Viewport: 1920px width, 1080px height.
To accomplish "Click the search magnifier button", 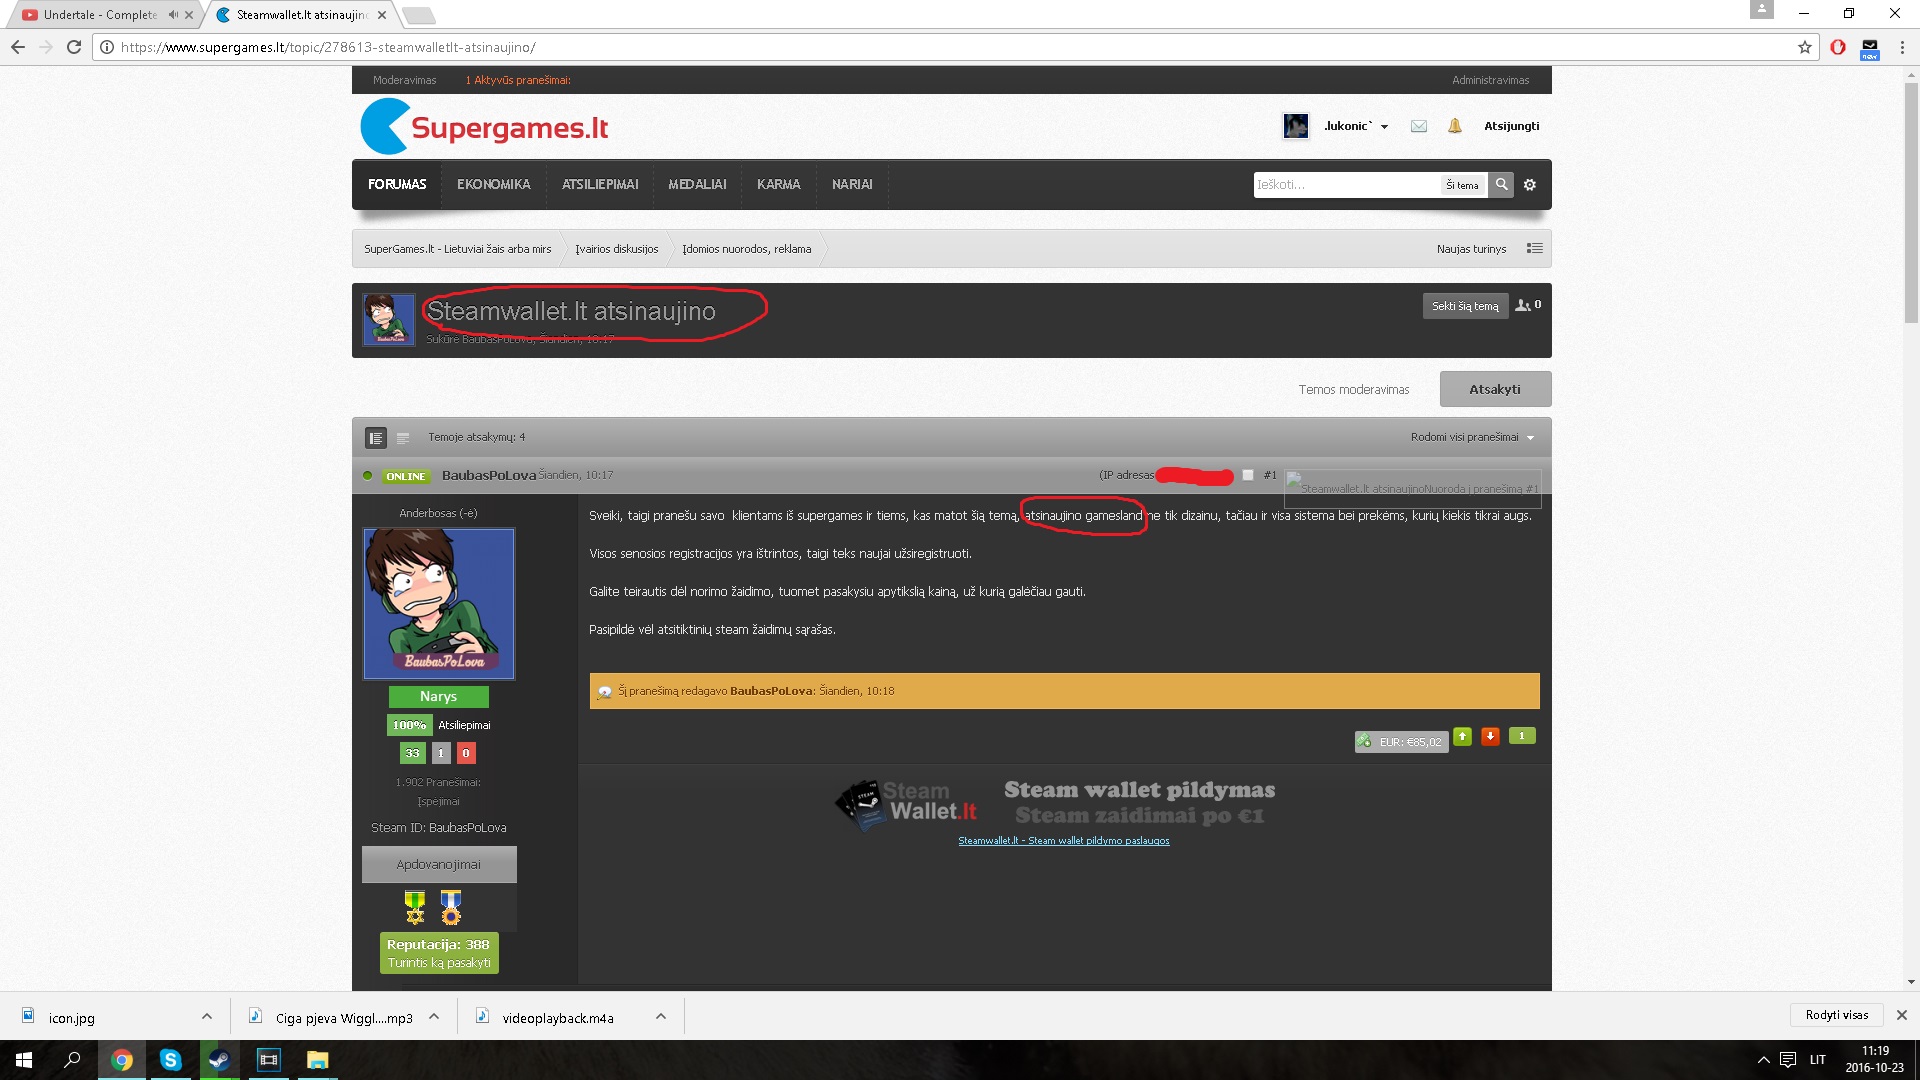I will [1501, 185].
